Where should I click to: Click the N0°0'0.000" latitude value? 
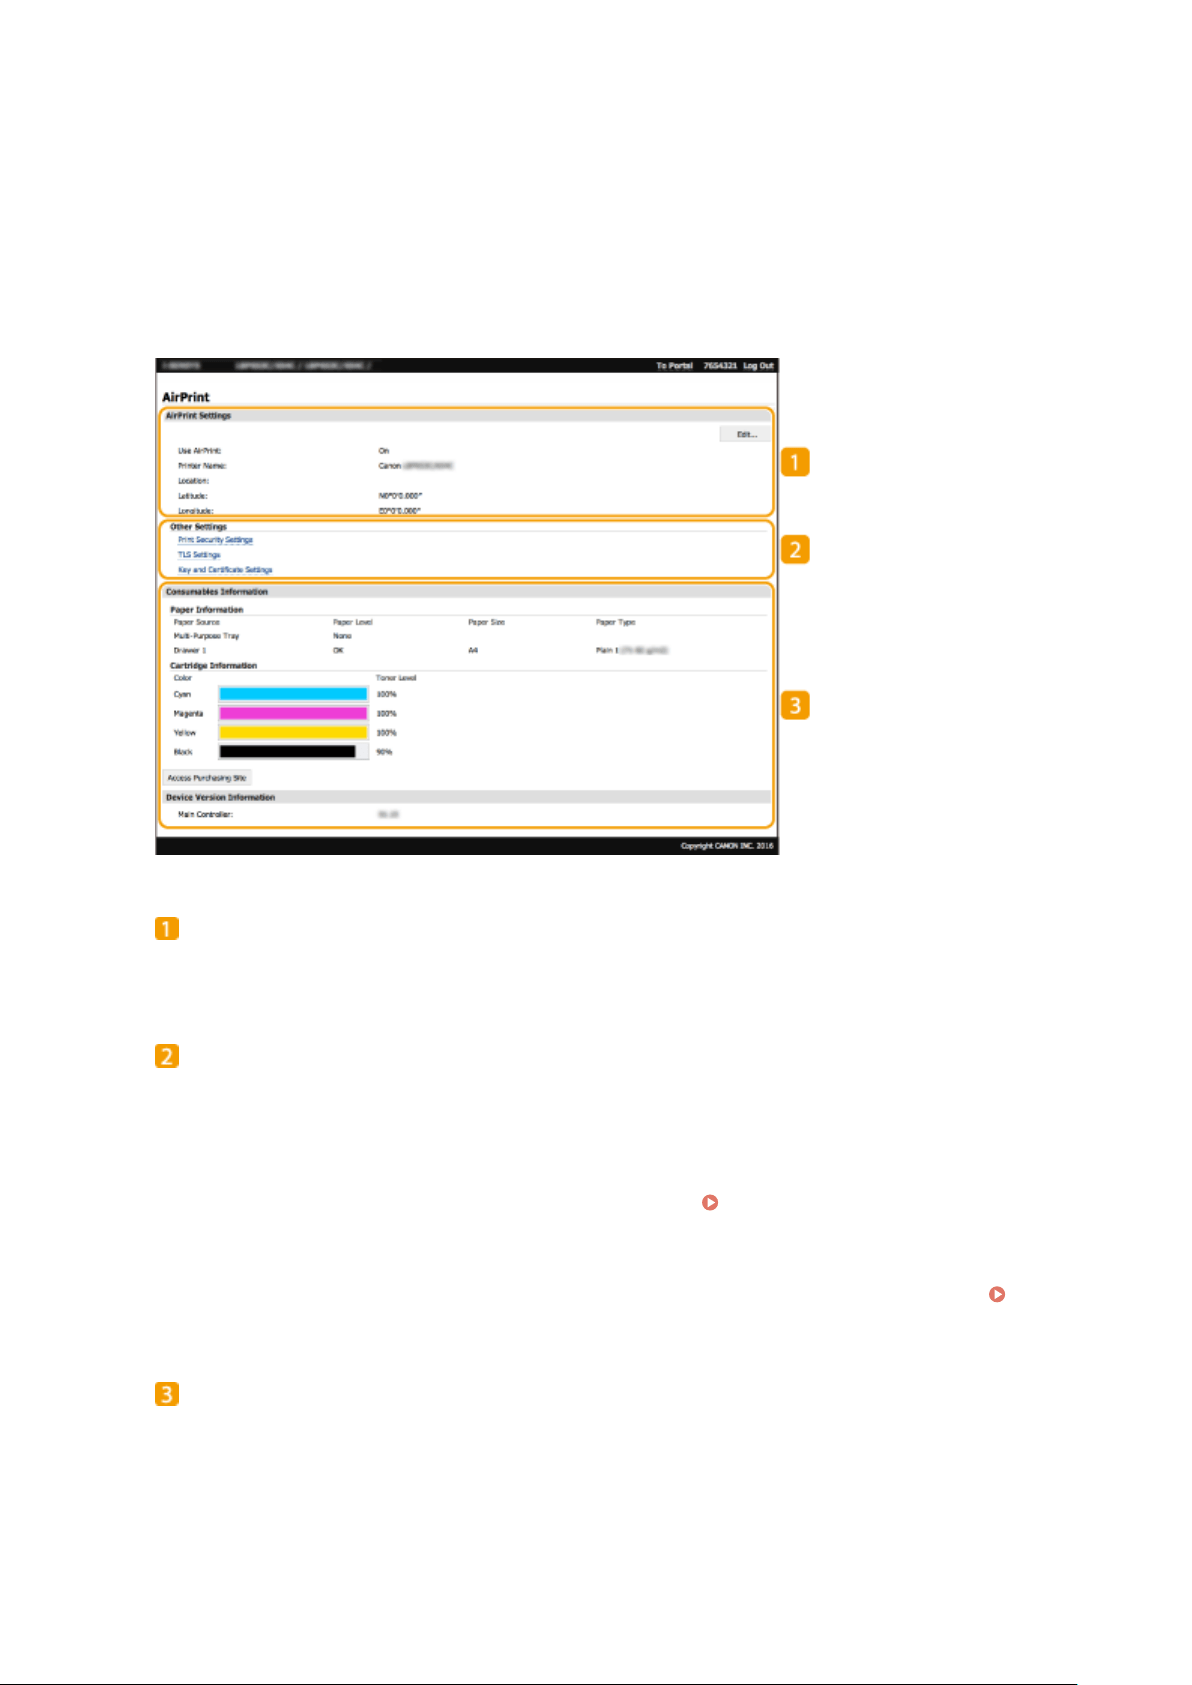(400, 496)
